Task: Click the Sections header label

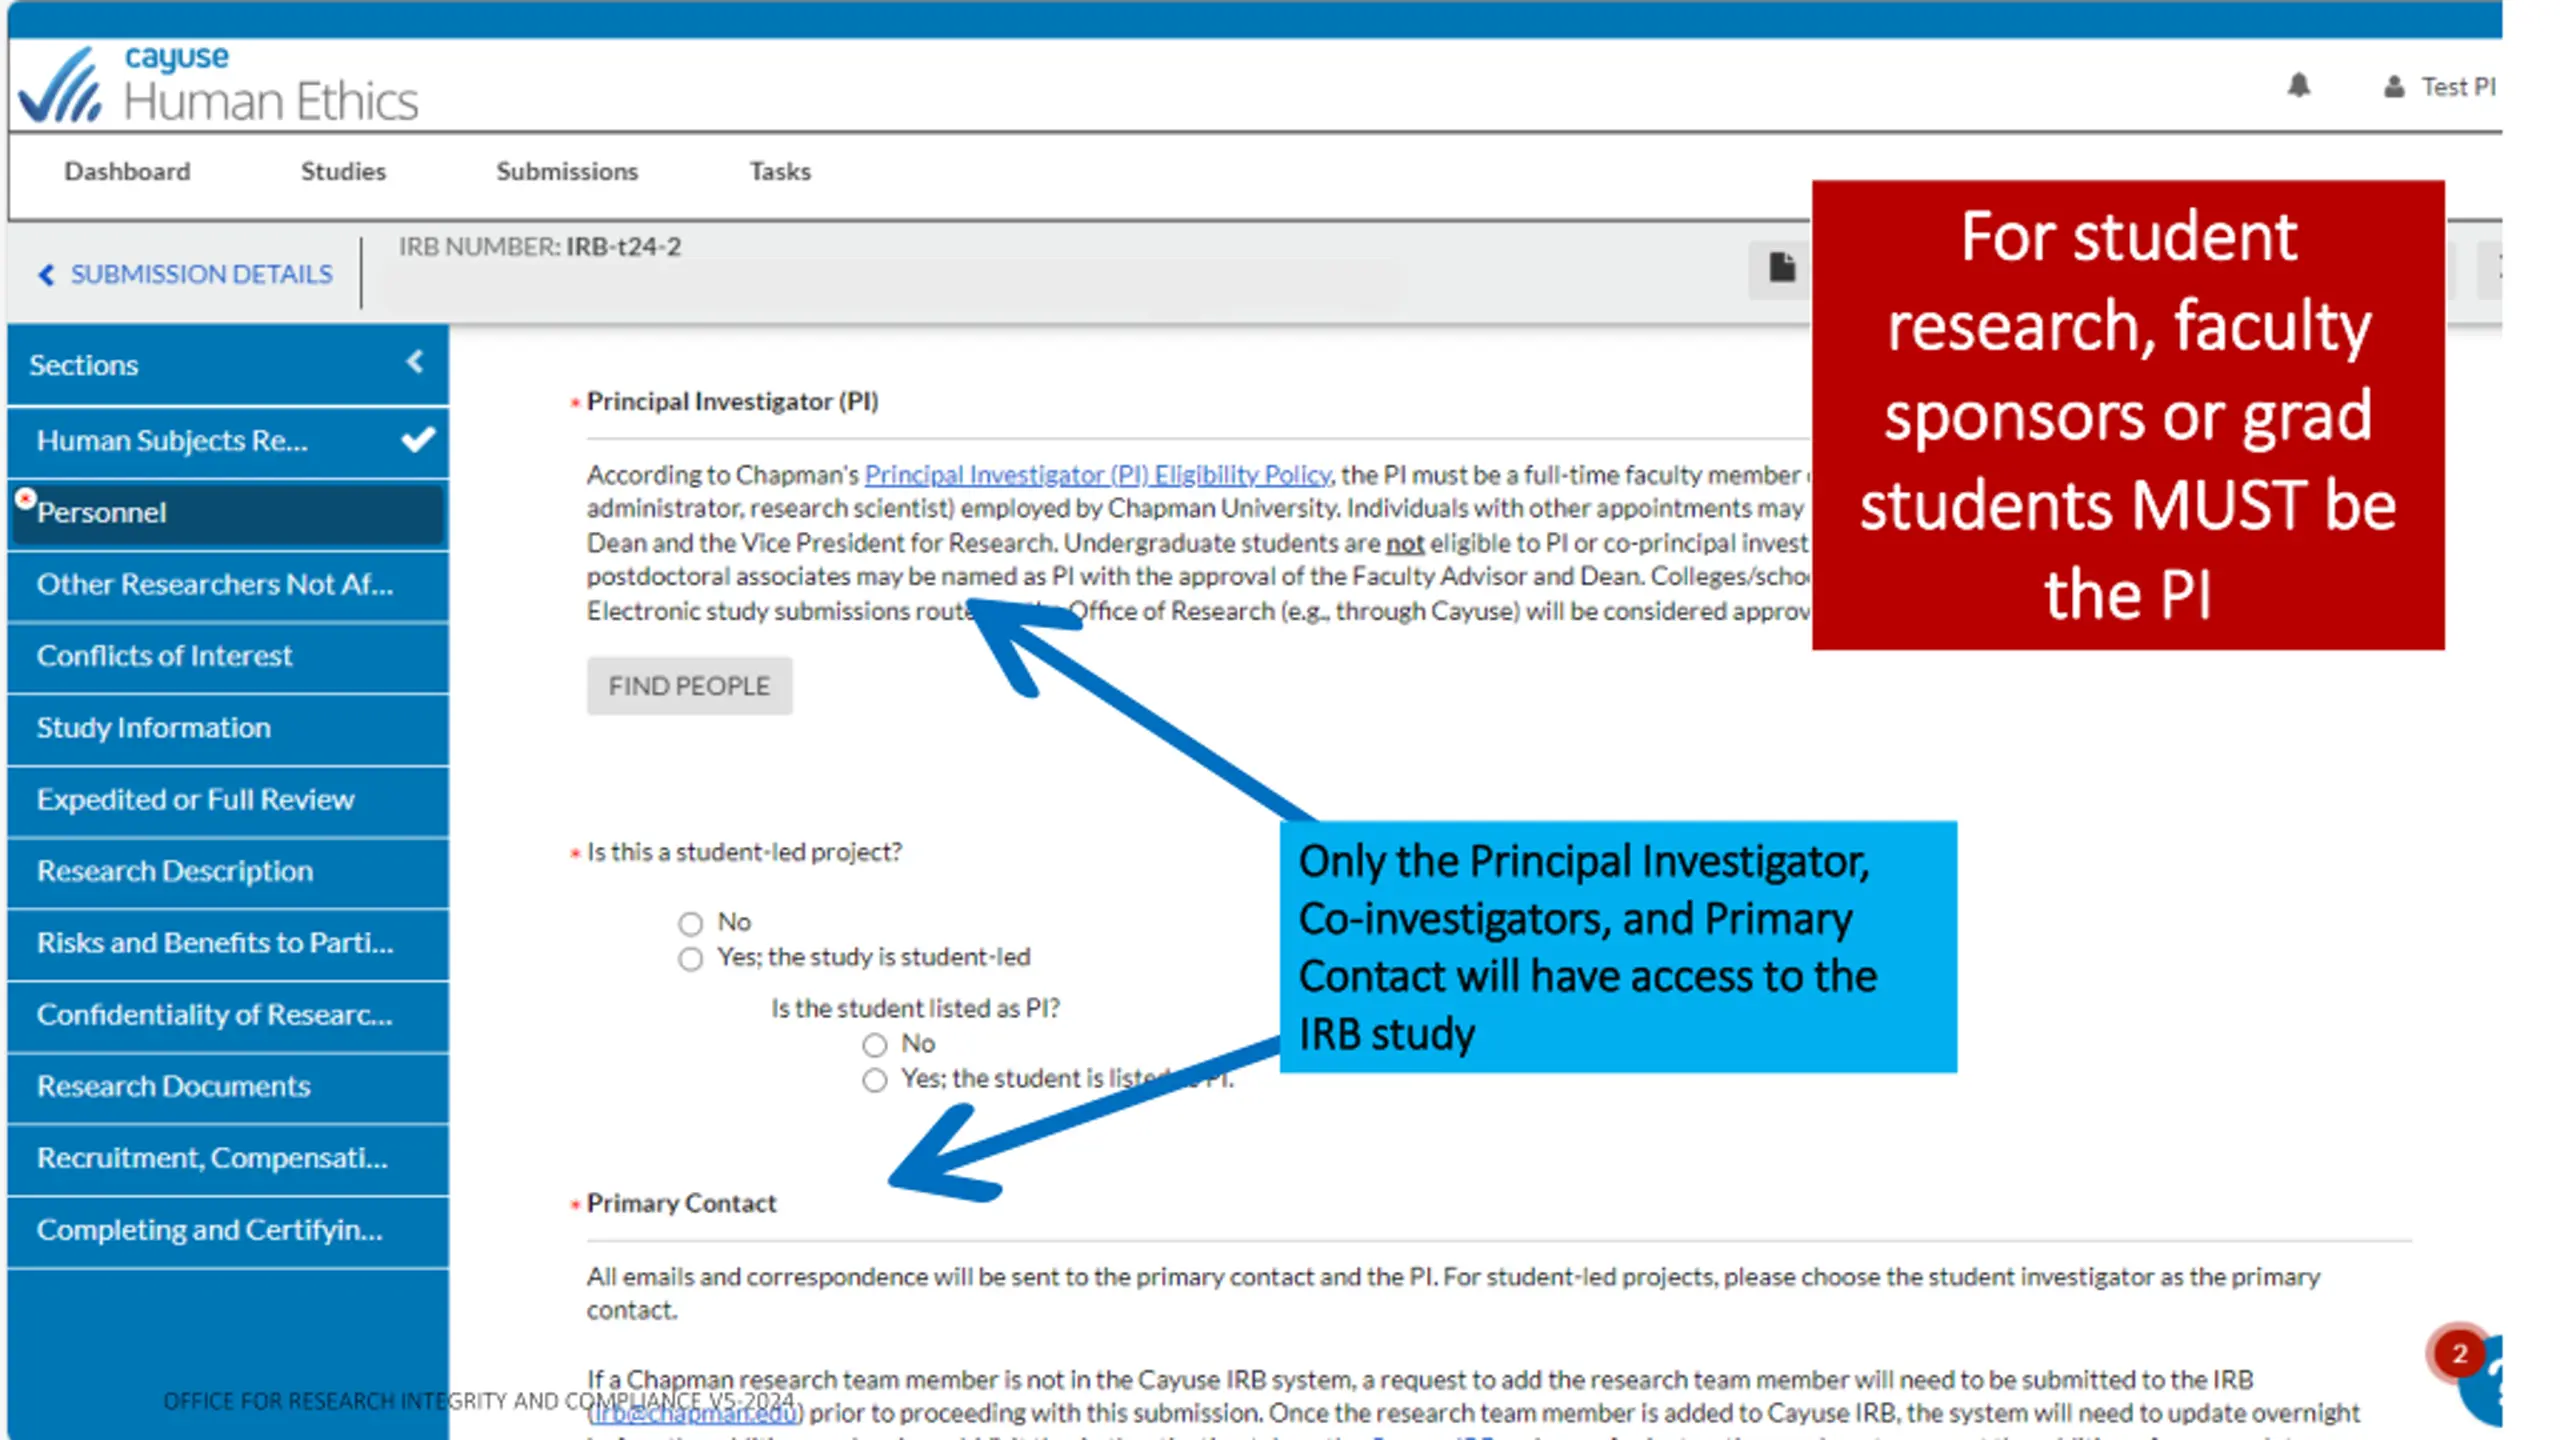Action: pos(84,365)
